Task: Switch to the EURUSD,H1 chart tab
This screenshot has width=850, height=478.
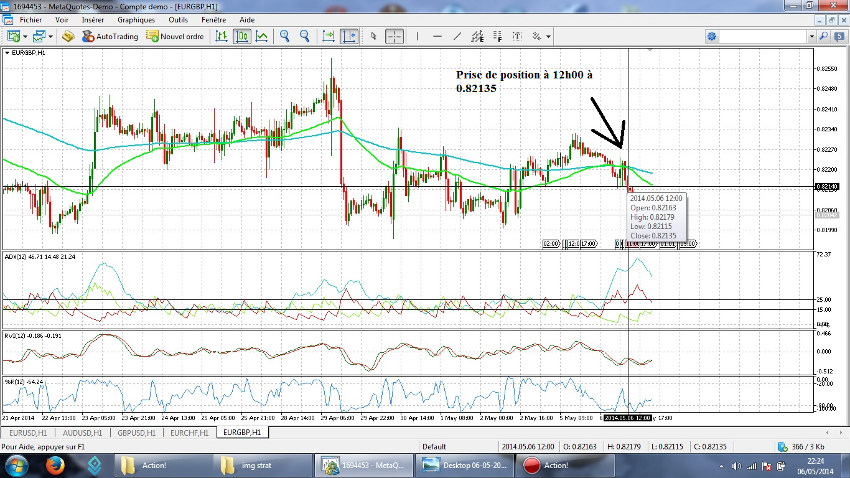Action: [x=28, y=432]
